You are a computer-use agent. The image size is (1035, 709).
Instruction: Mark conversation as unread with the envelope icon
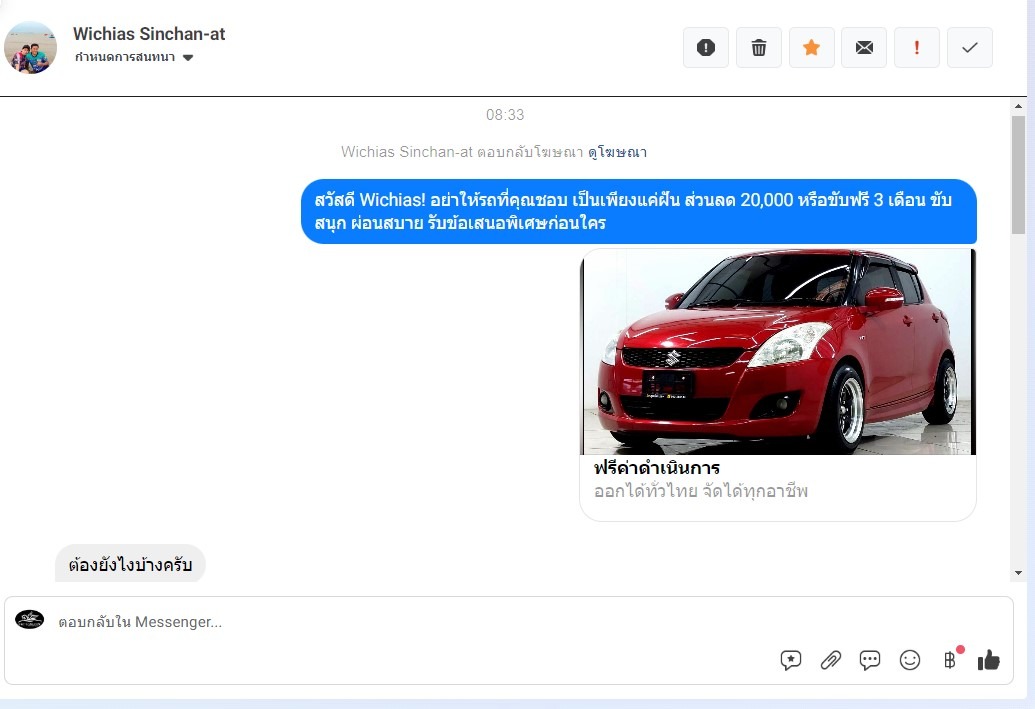(864, 48)
